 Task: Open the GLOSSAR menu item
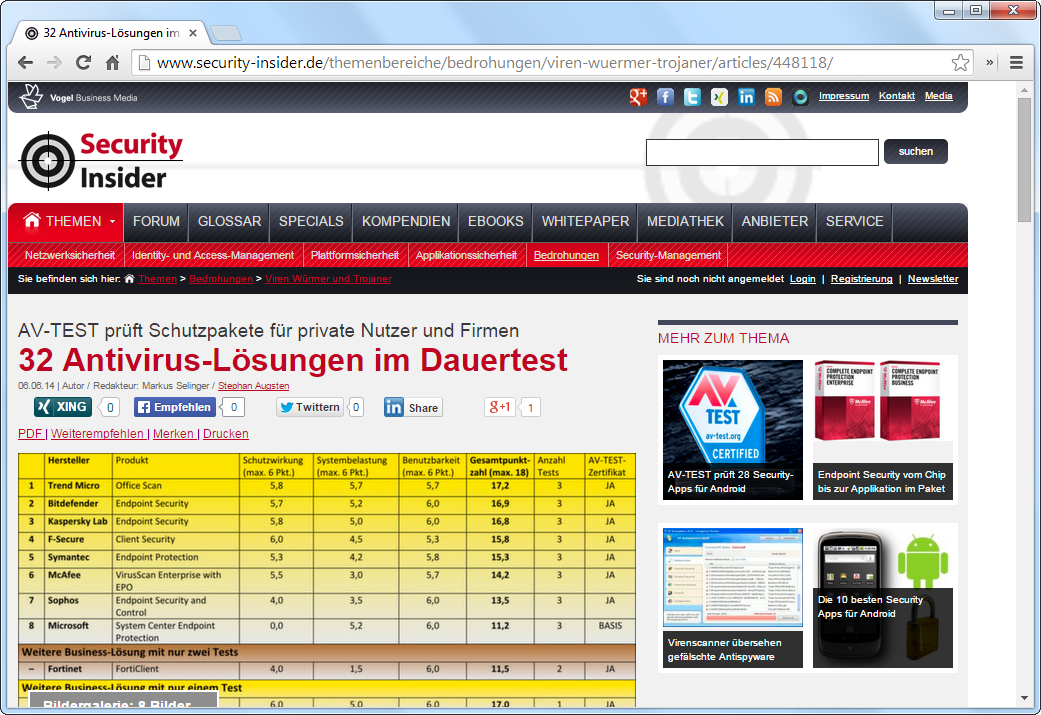coord(229,222)
